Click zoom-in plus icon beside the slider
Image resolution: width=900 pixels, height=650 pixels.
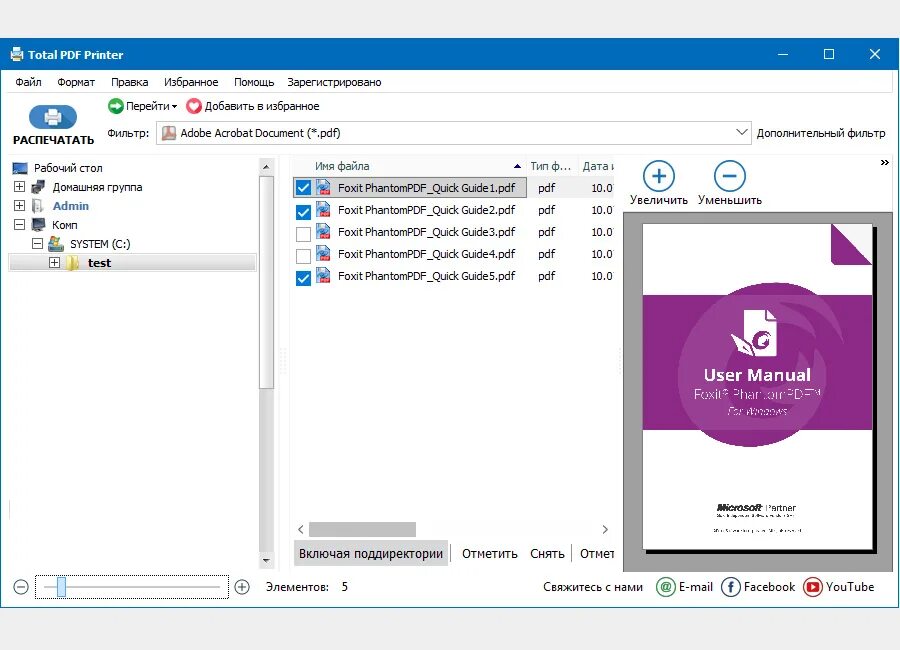tap(242, 587)
